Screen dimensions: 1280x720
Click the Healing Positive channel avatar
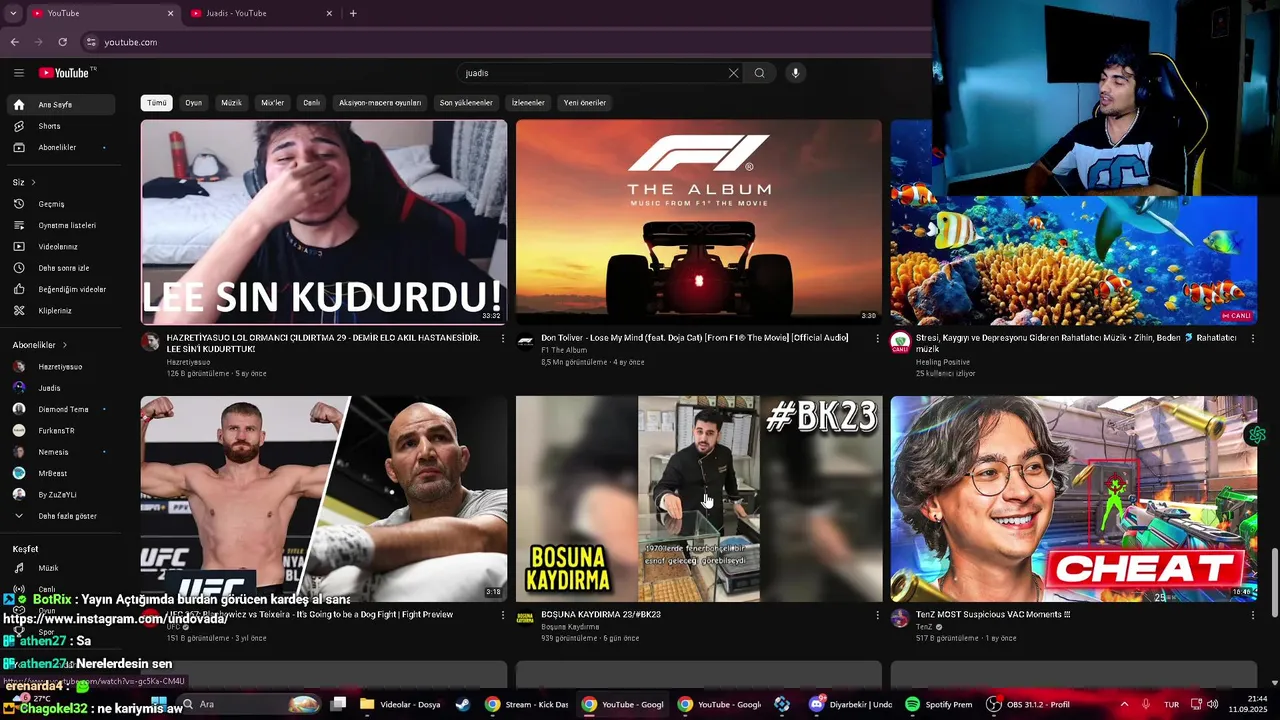(x=900, y=342)
